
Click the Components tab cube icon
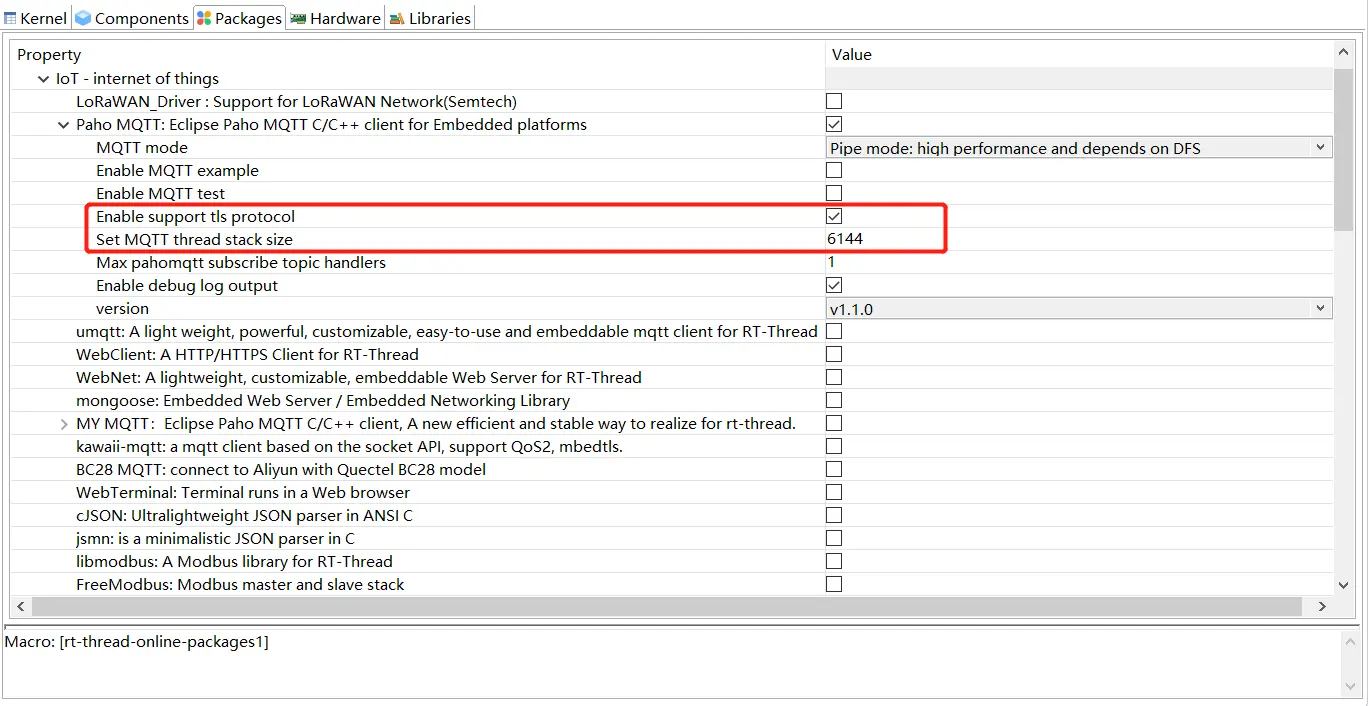coord(83,18)
